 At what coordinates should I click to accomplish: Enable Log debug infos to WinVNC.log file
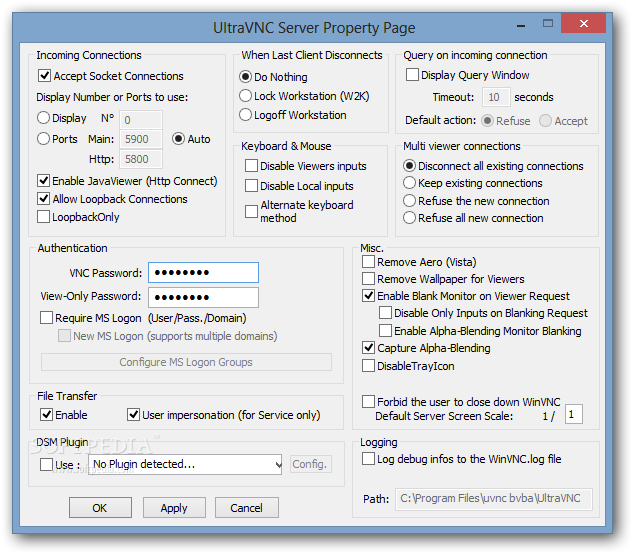[368, 459]
